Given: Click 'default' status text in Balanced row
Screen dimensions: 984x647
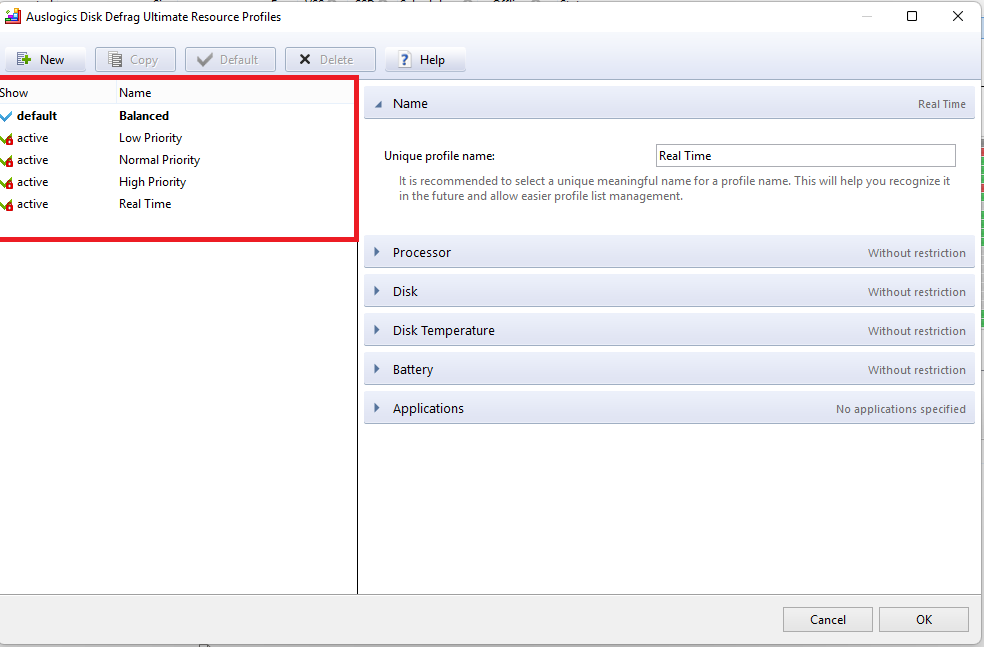Looking at the screenshot, I should click(x=37, y=116).
